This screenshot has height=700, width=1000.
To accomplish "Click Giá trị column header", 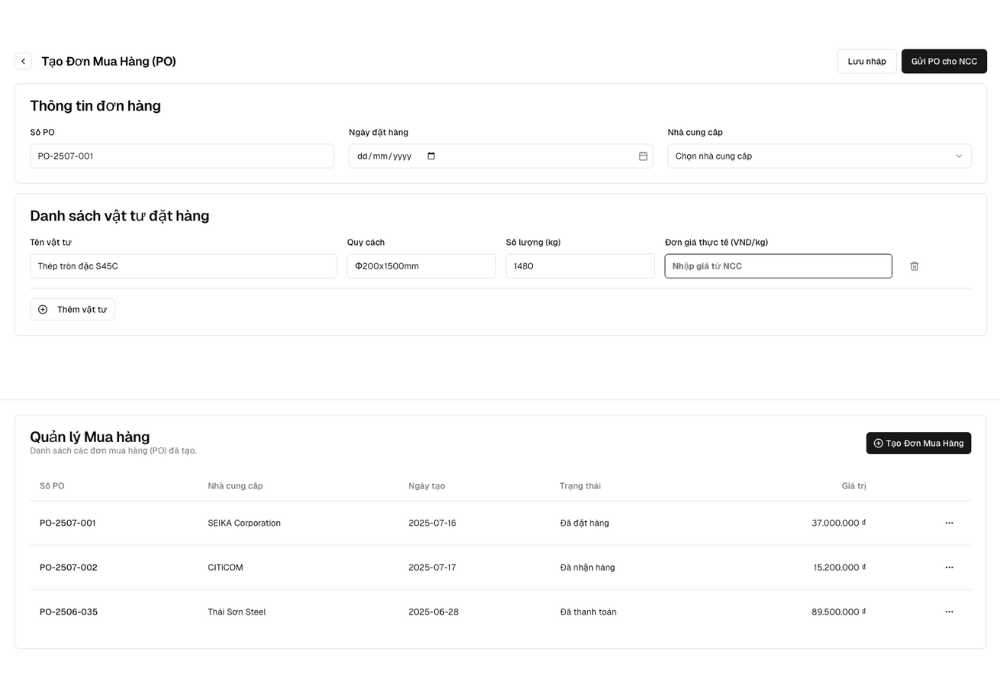I will 854,486.
